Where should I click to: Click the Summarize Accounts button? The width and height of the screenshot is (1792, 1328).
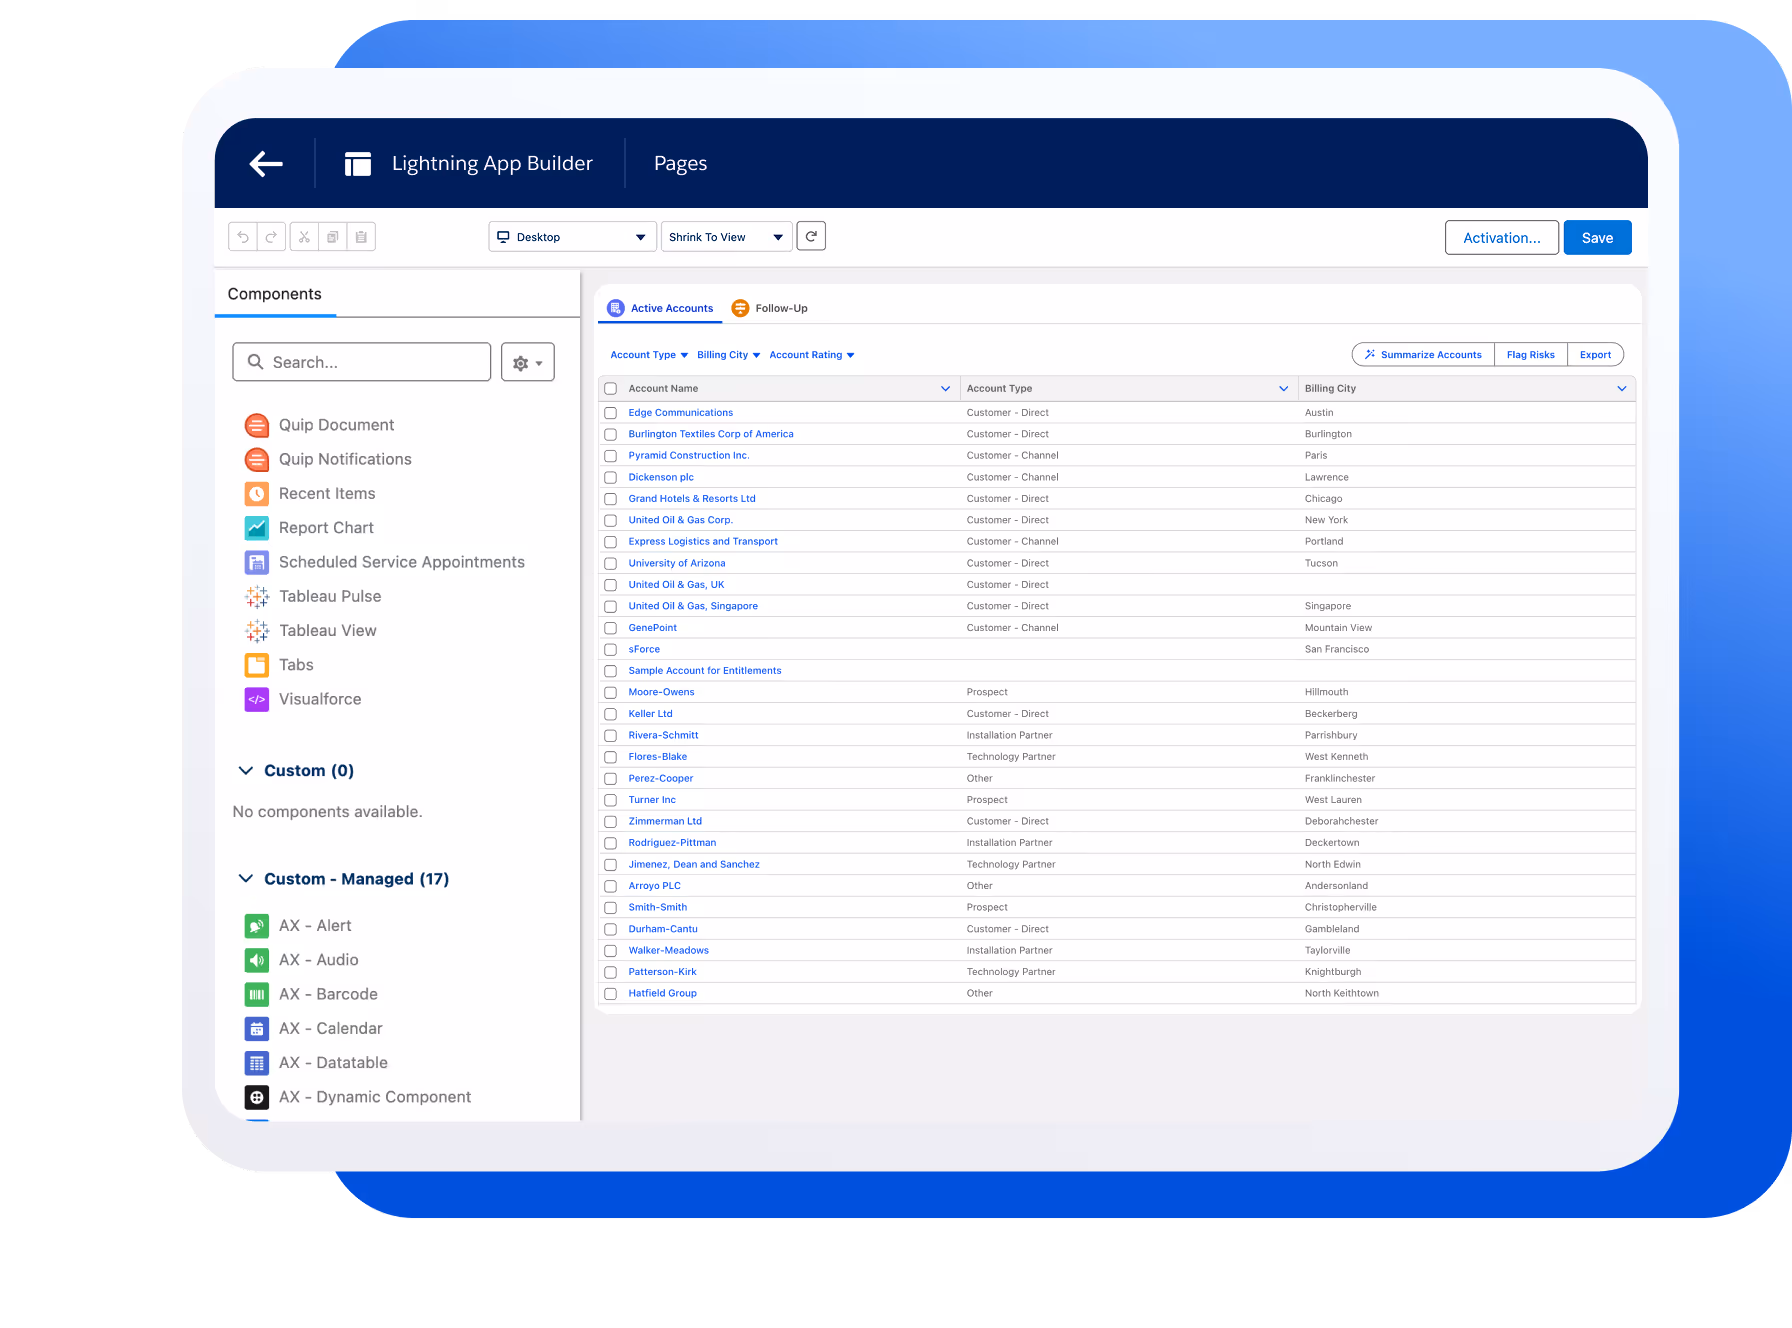coord(1423,355)
